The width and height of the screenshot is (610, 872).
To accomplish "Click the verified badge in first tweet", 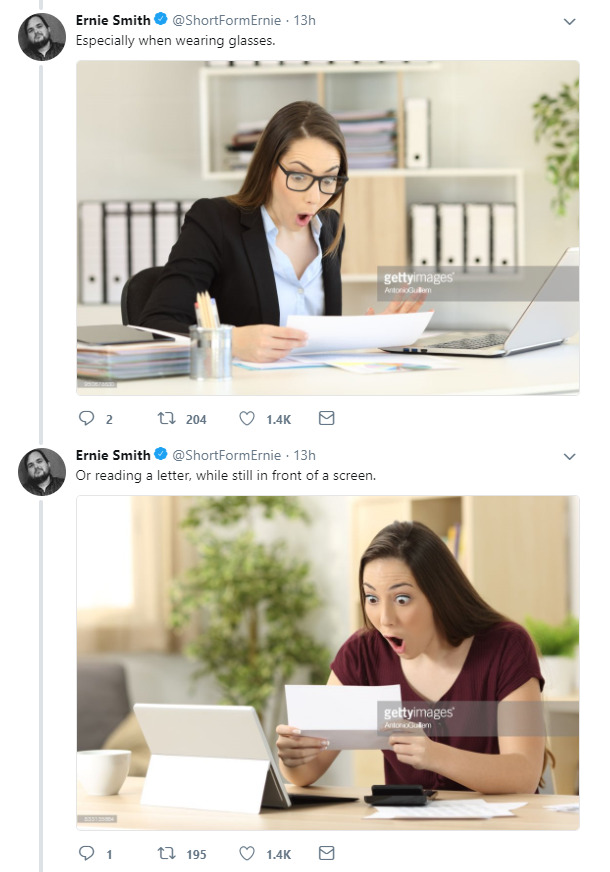I will [162, 20].
